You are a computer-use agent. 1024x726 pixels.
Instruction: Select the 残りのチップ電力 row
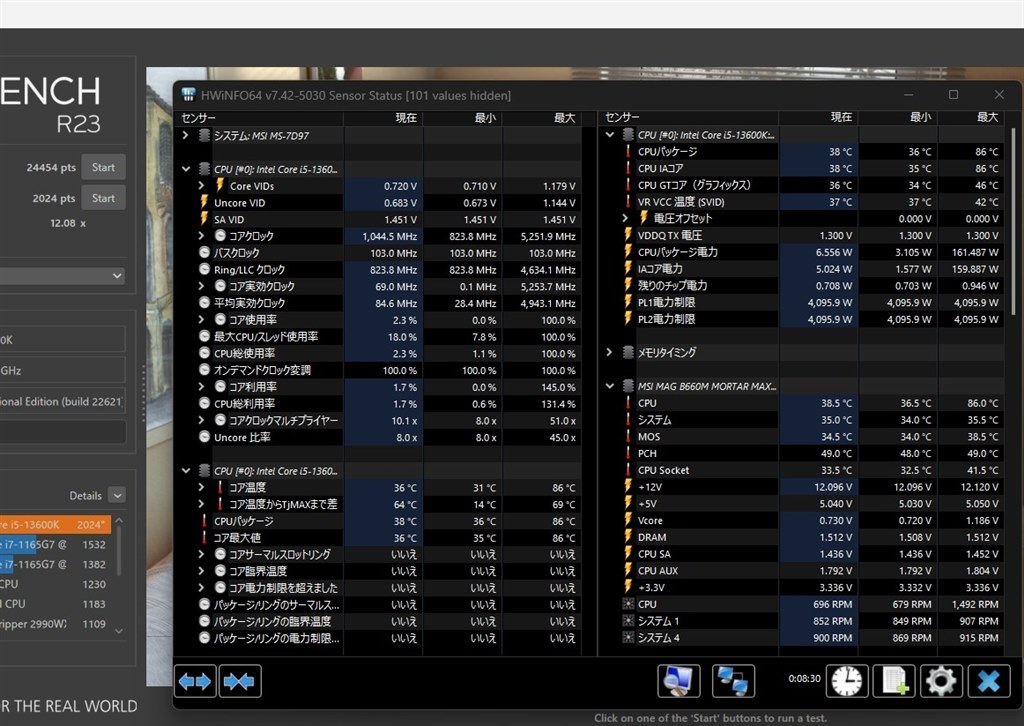click(x=812, y=285)
